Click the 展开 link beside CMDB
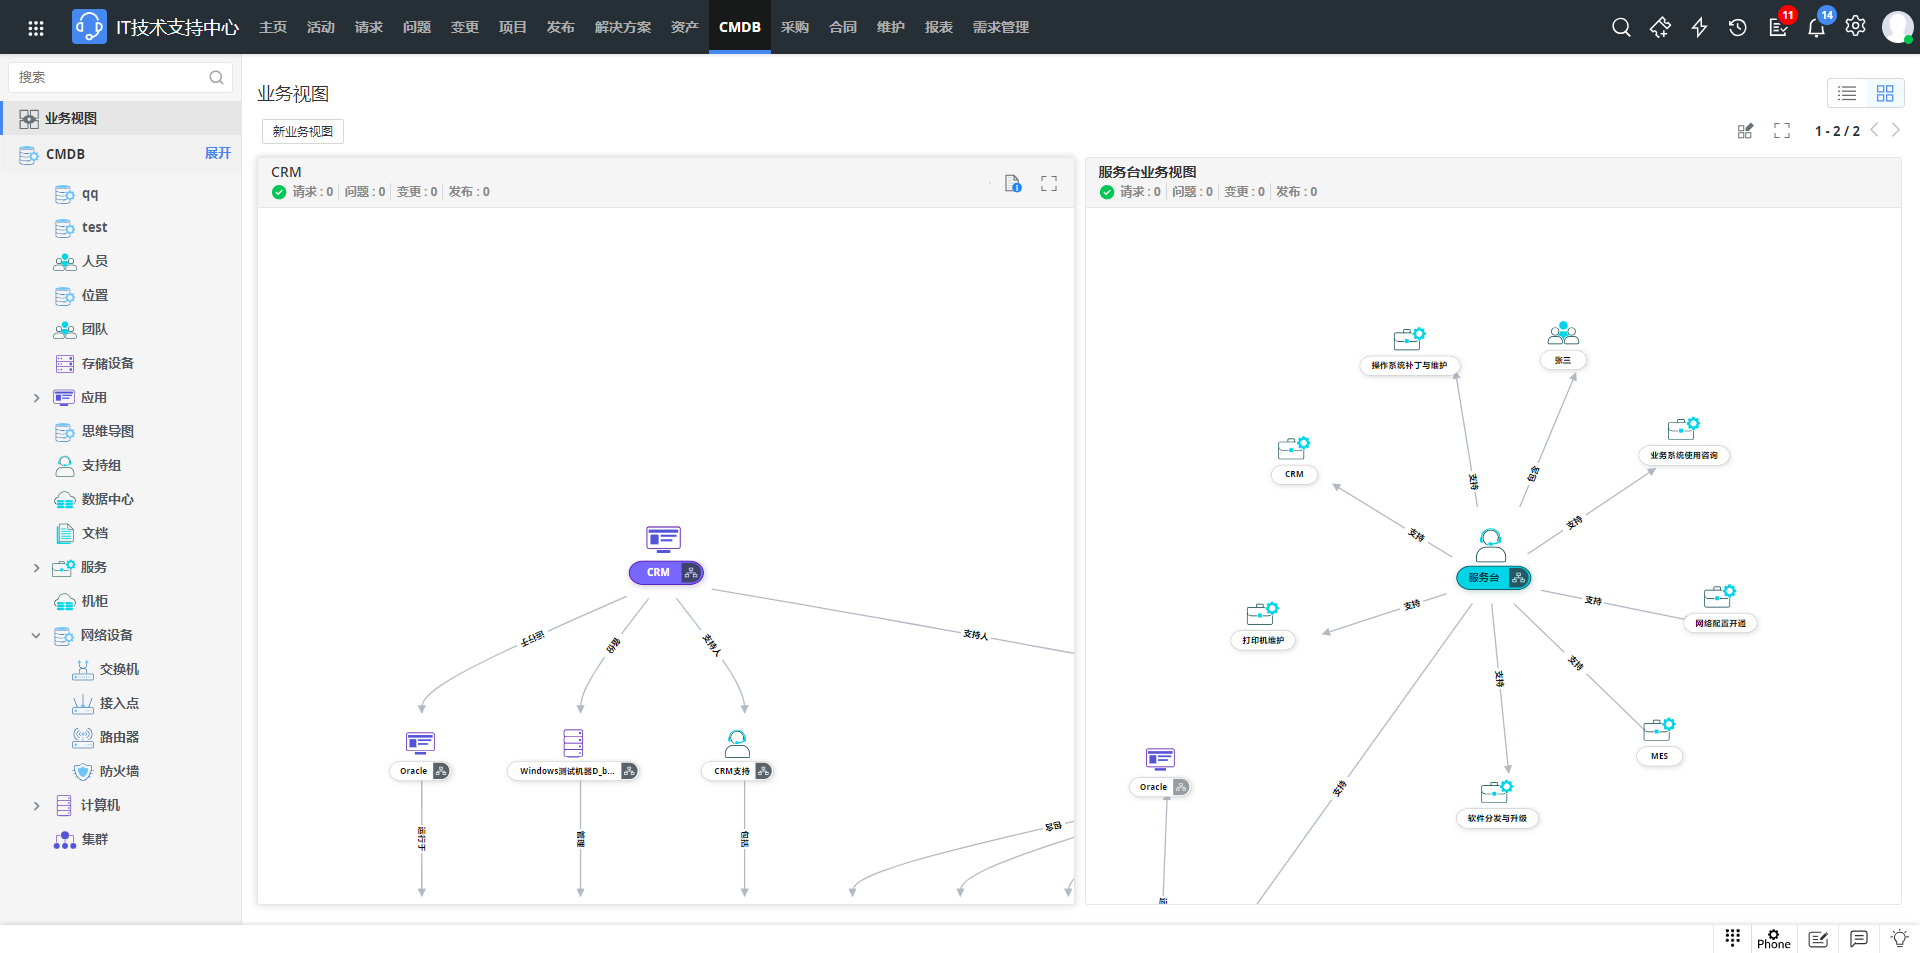 tap(217, 153)
